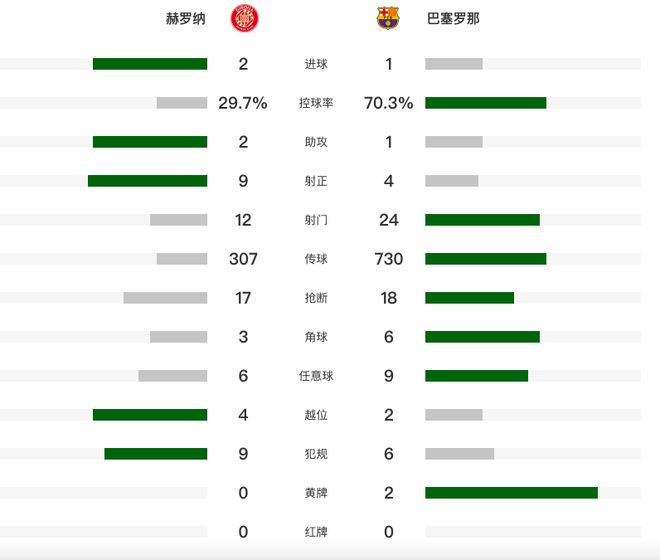The image size is (660, 560).
Task: Select the 巴塞罗那 team name
Action: point(453,18)
